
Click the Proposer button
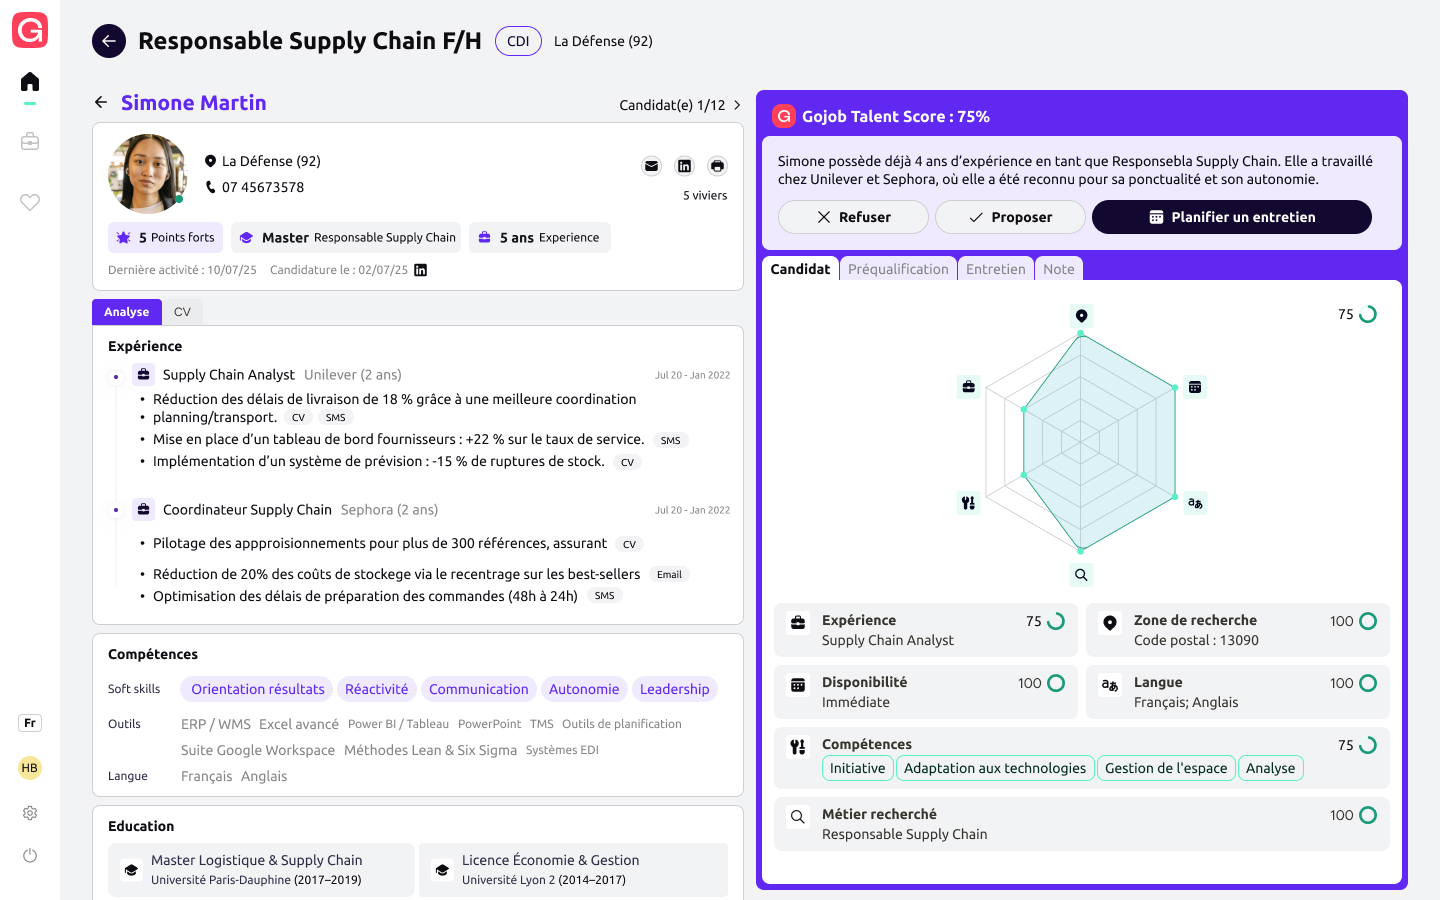(x=1010, y=217)
